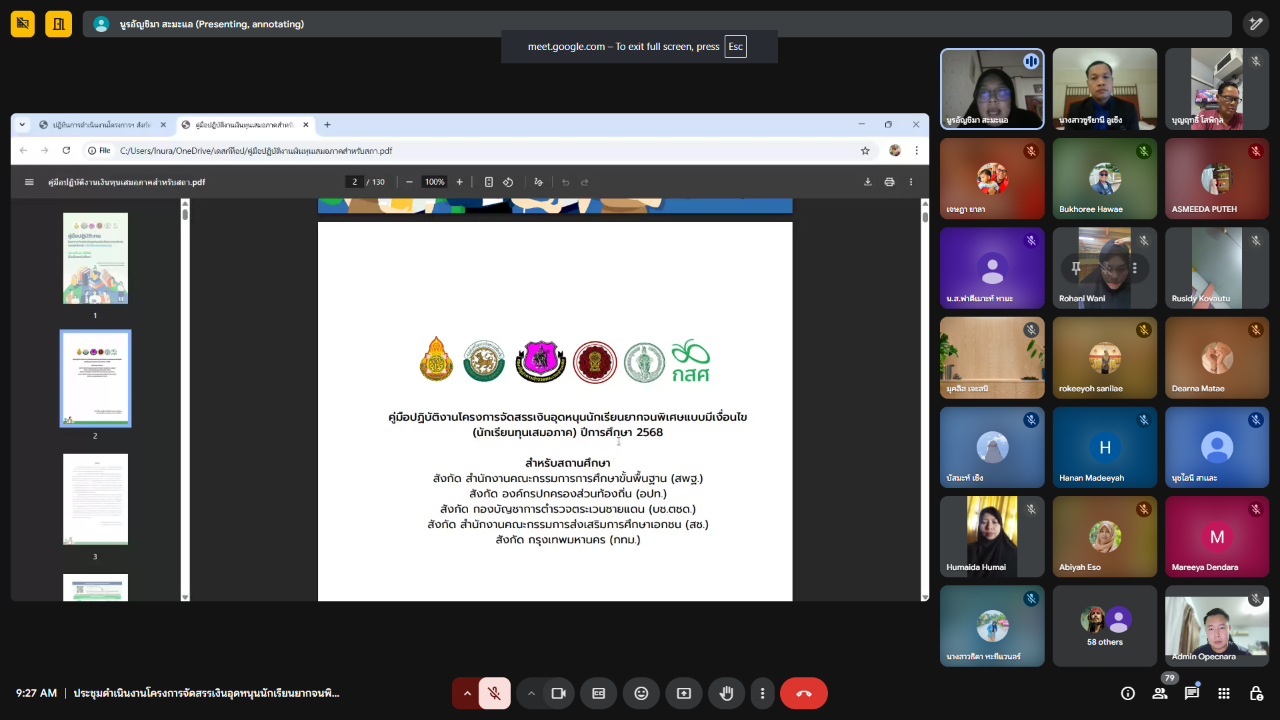Go forward in the shared browser
Image resolution: width=1280 pixels, height=720 pixels.
click(x=44, y=150)
